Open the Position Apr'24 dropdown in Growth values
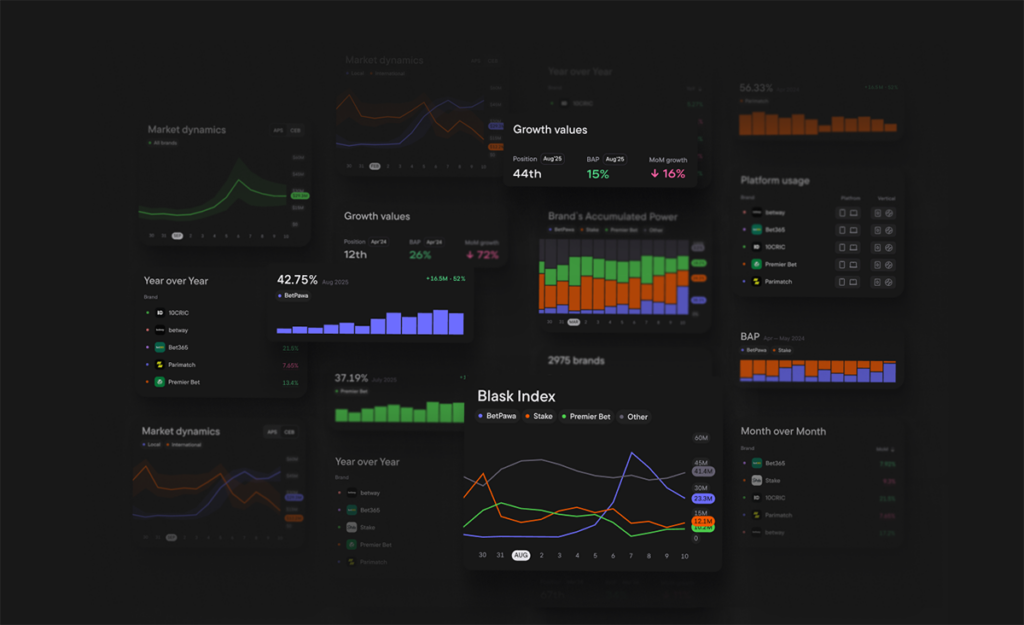Image resolution: width=1024 pixels, height=625 pixels. click(x=379, y=242)
